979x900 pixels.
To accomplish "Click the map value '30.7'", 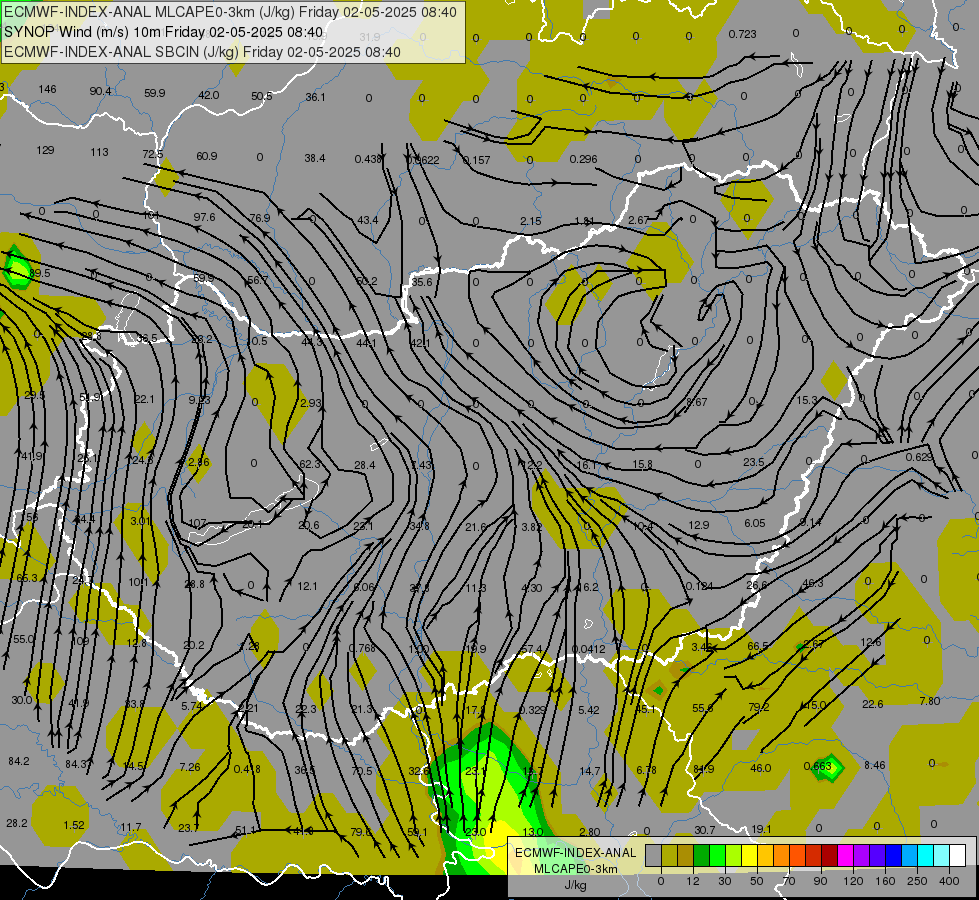I will click(x=704, y=830).
